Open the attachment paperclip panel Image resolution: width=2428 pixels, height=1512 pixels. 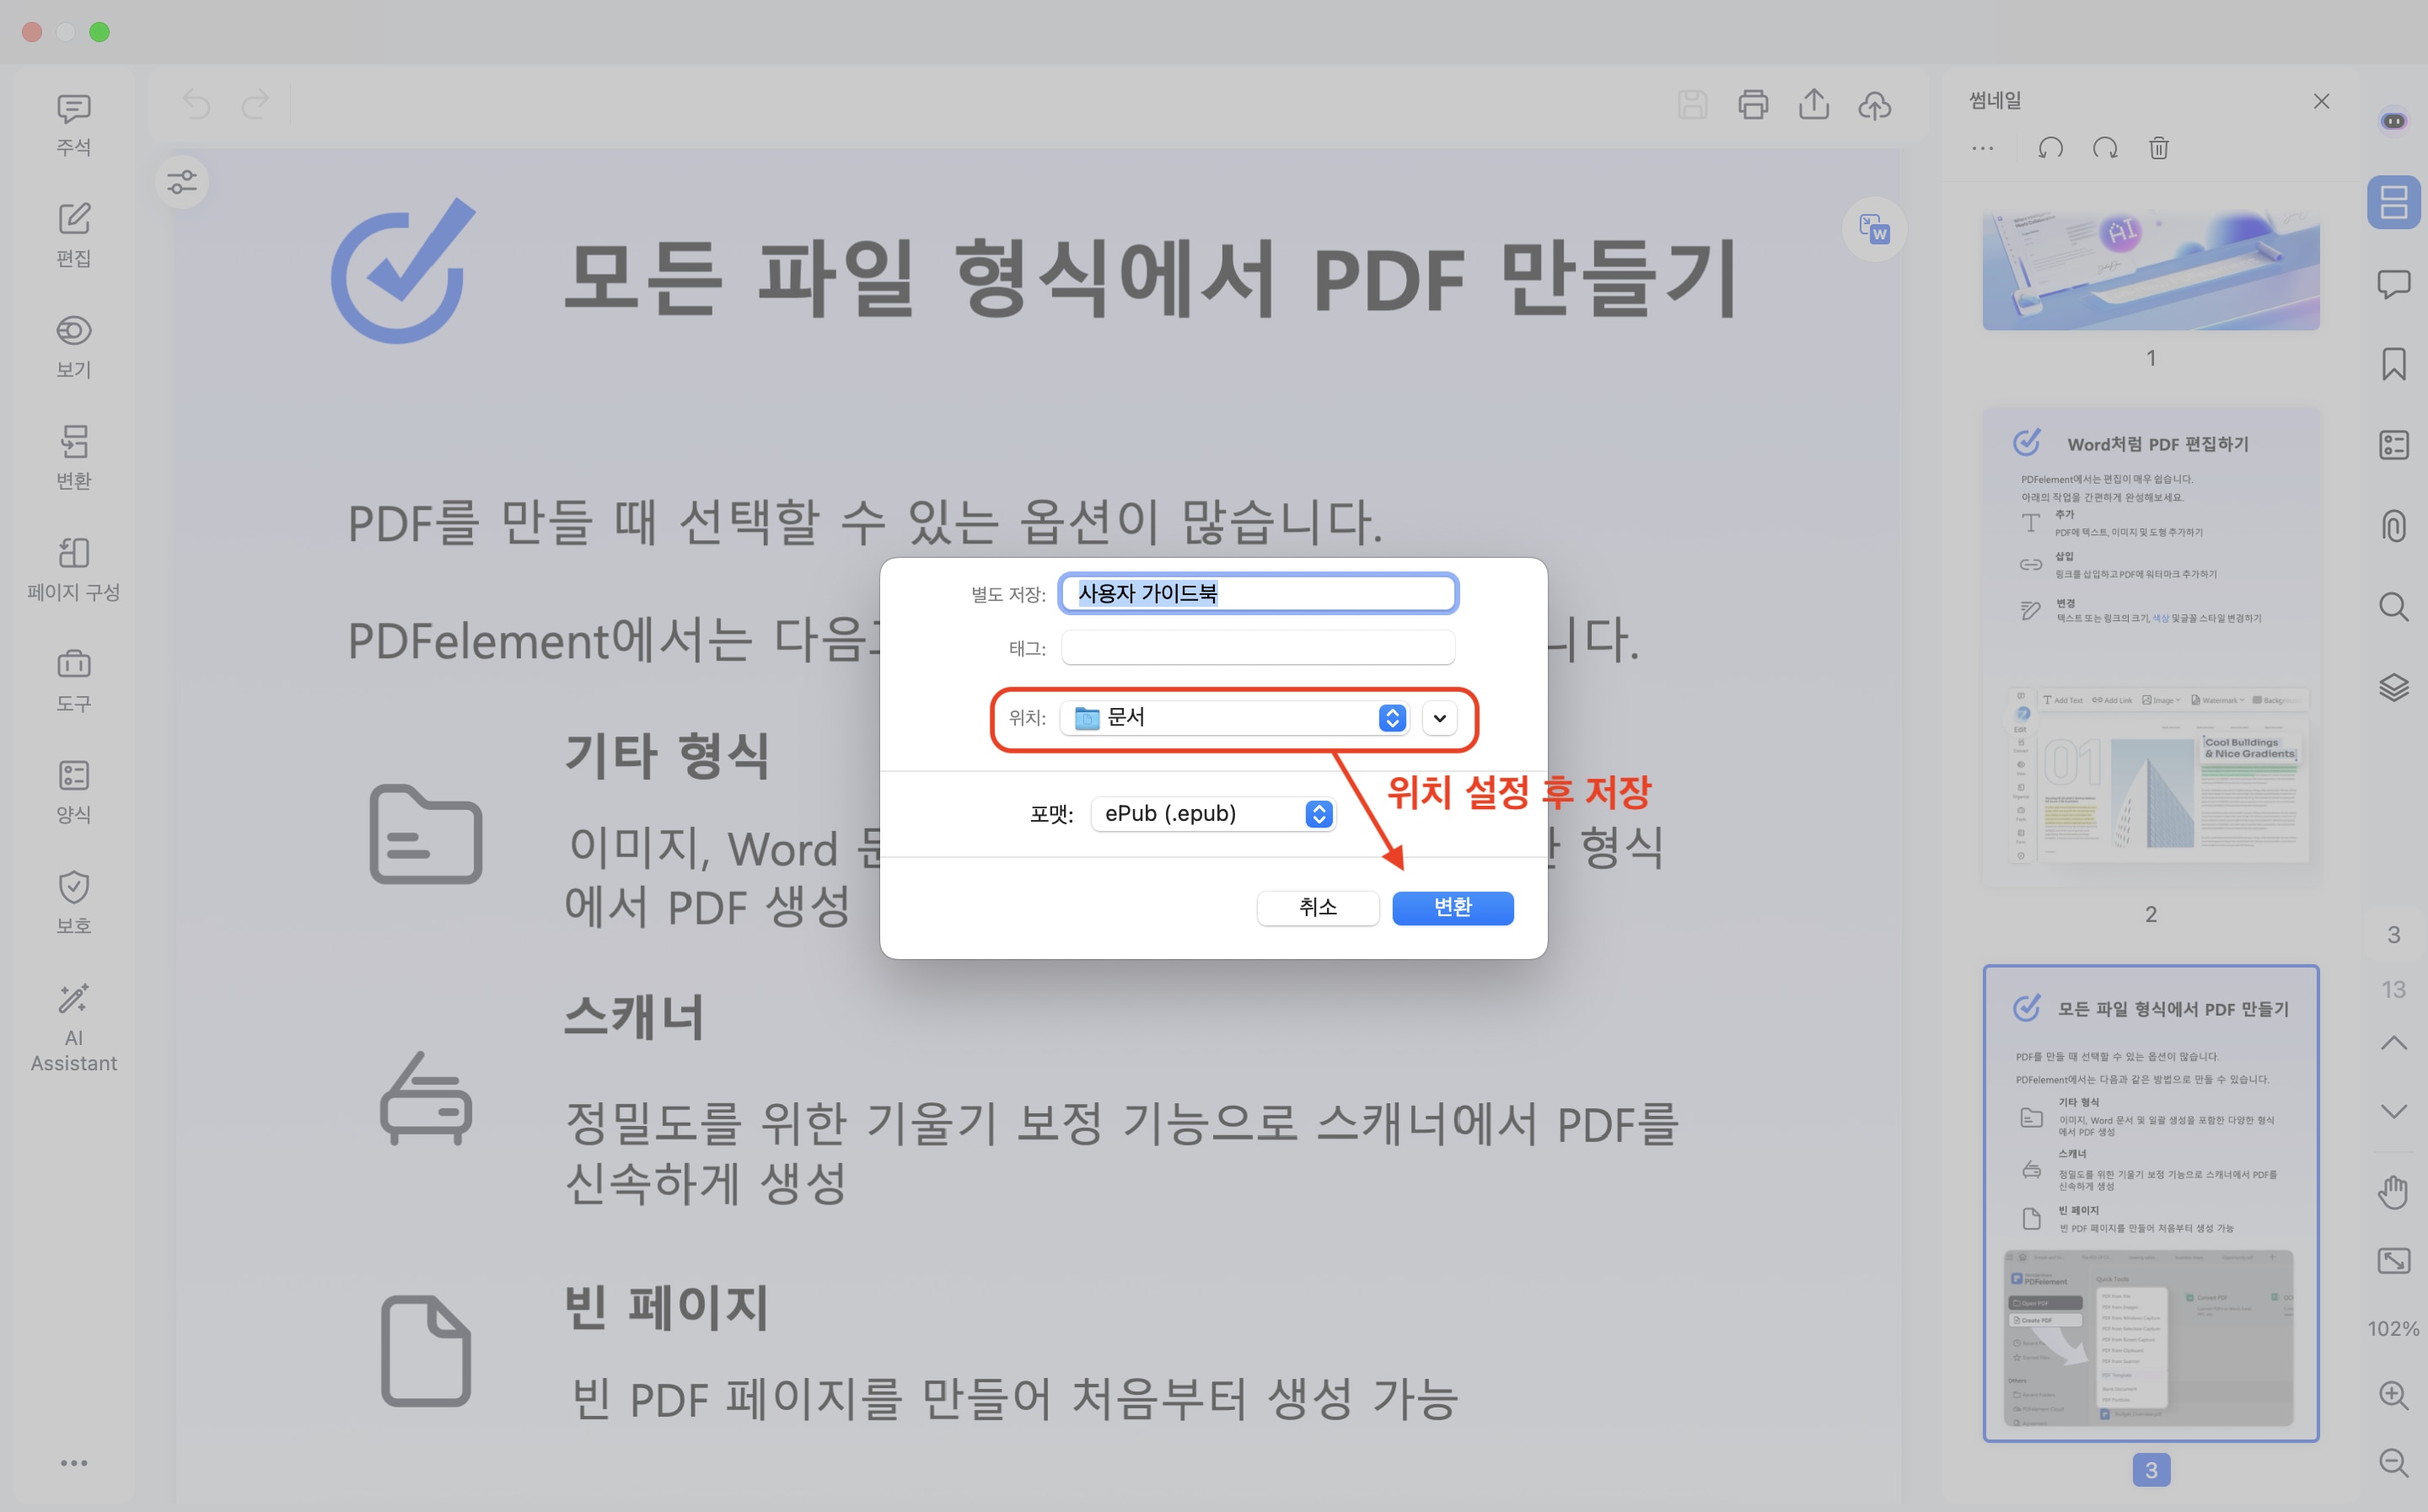pyautogui.click(x=2393, y=525)
